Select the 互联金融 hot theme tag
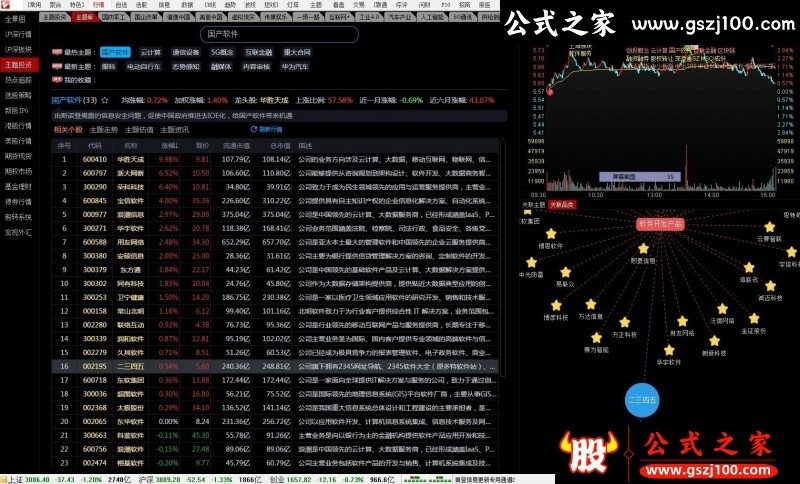The width and height of the screenshot is (800, 484). pos(259,52)
